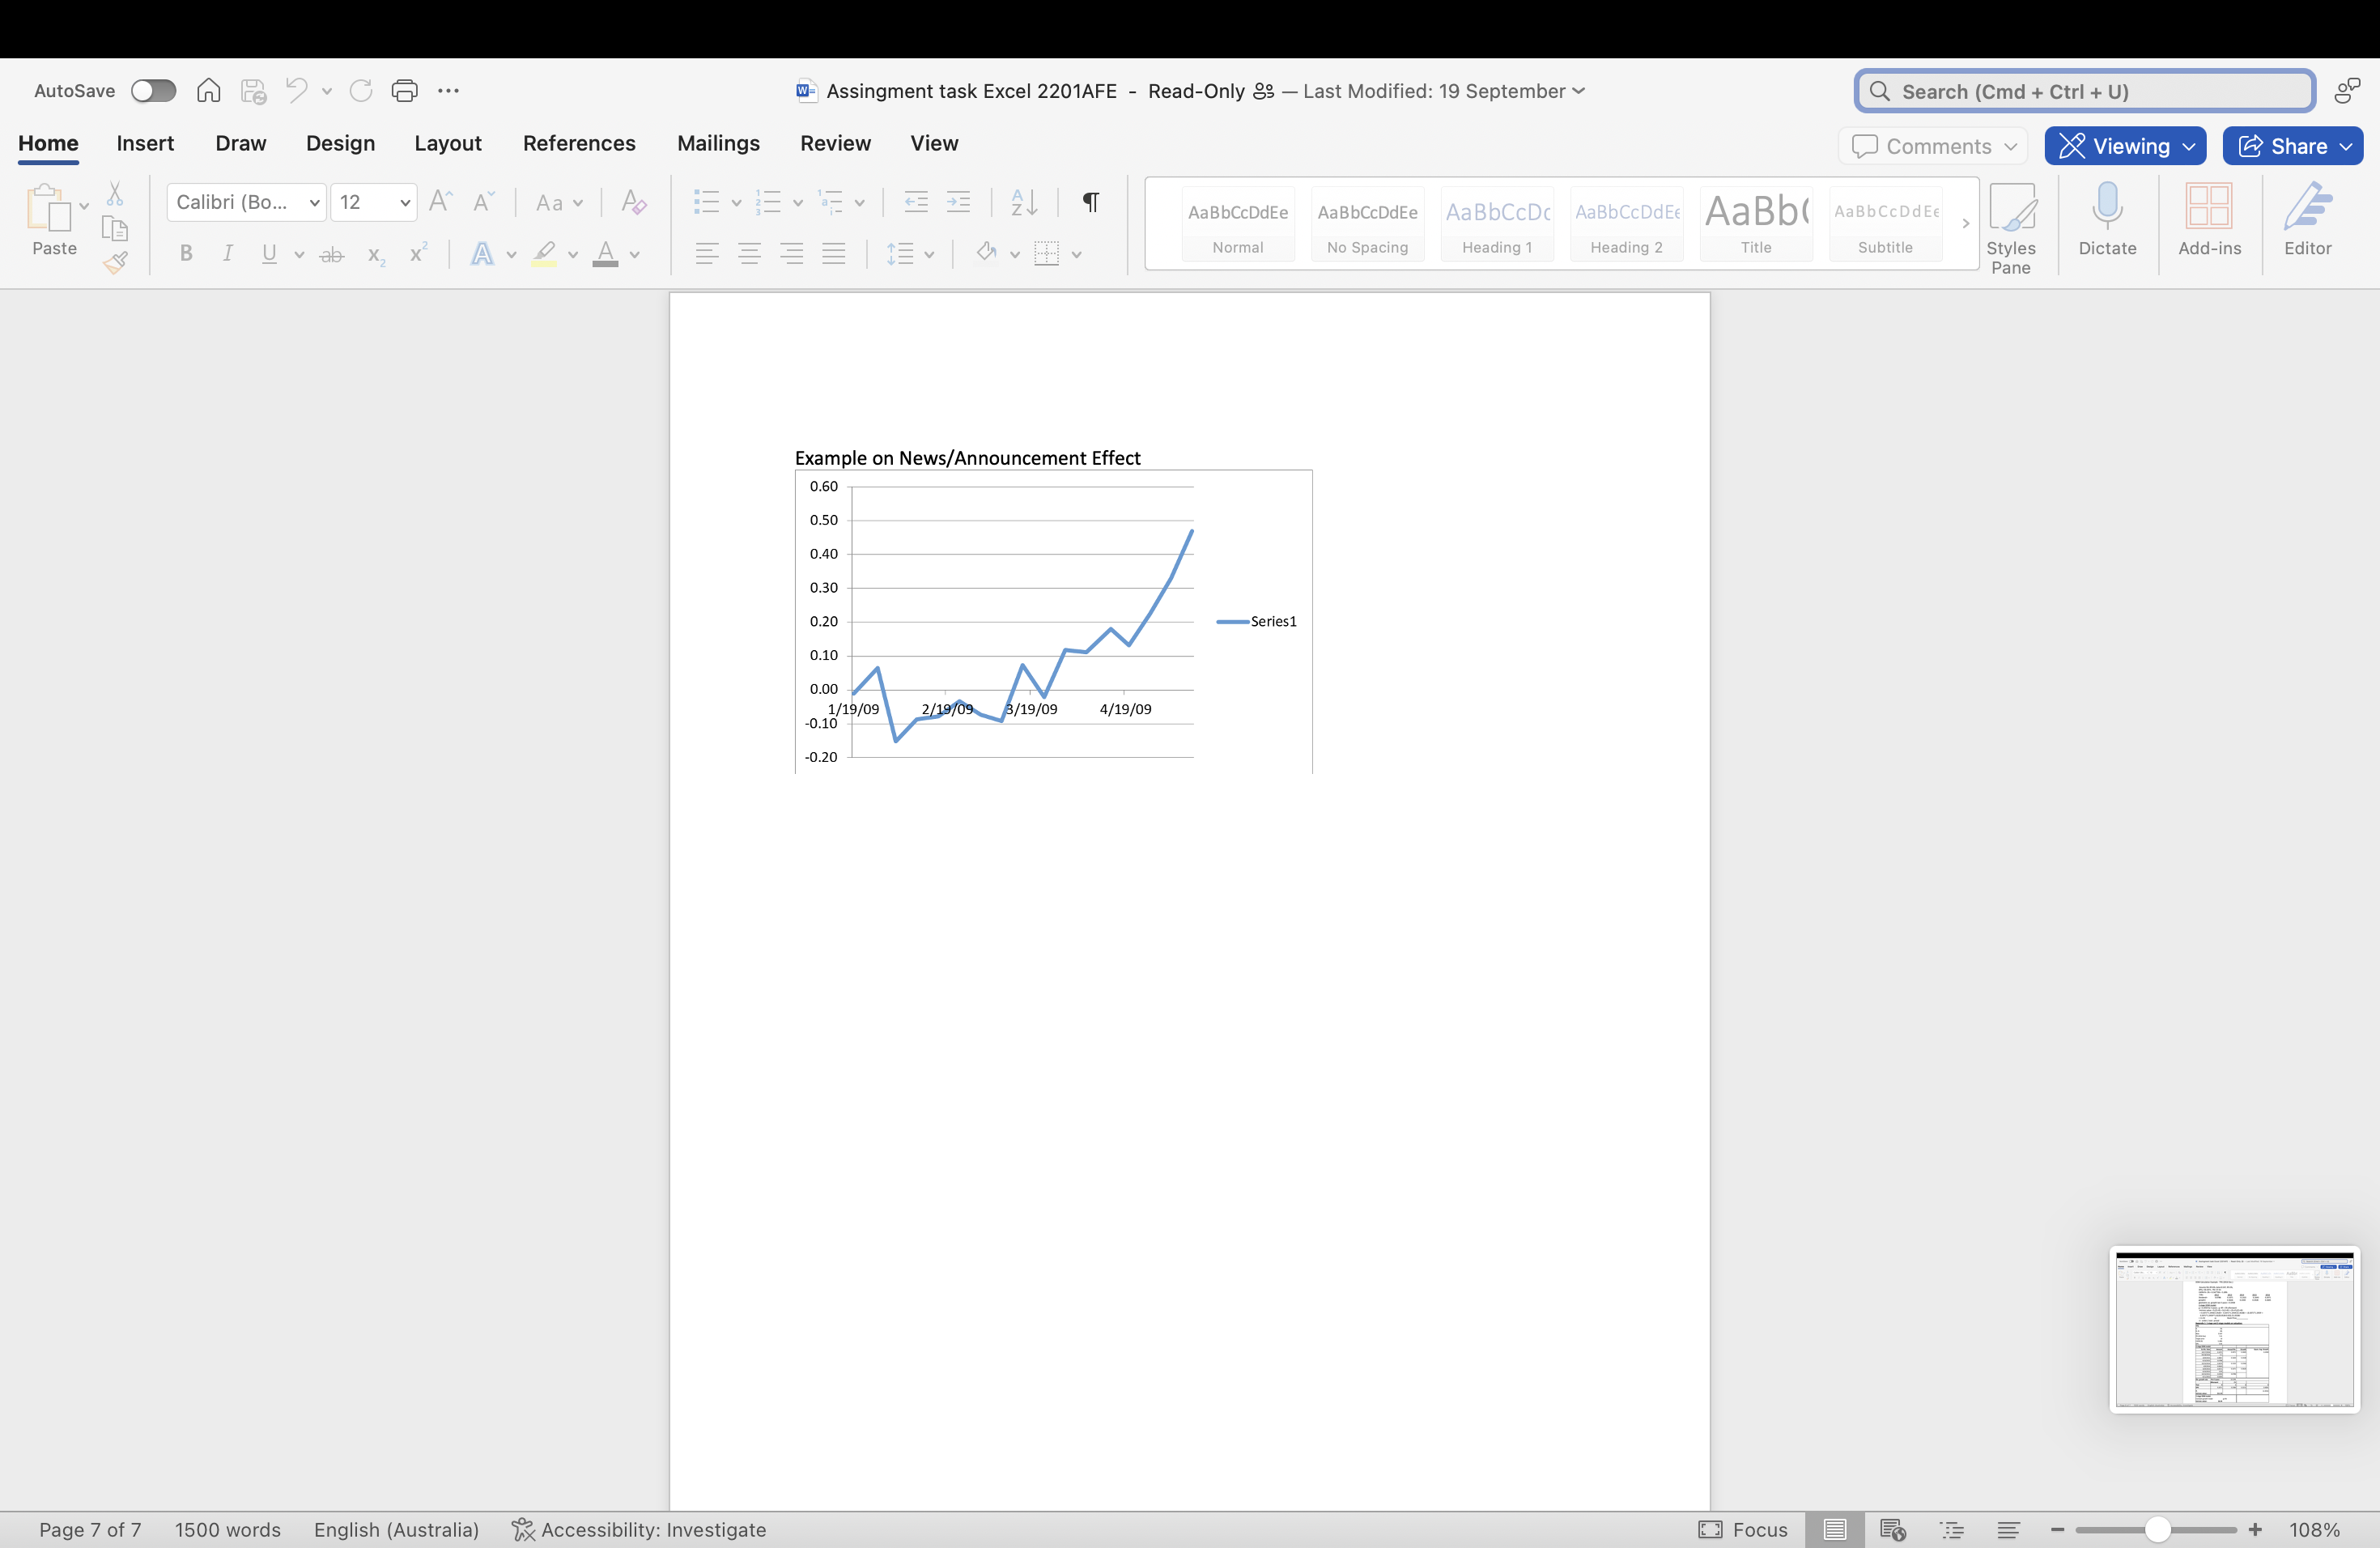The width and height of the screenshot is (2380, 1548).
Task: Open the Add-ins panel
Action: (x=2210, y=222)
